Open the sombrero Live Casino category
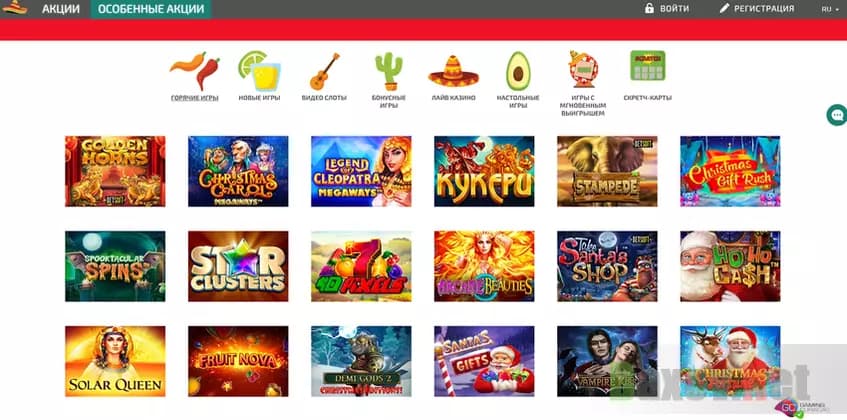 click(x=454, y=71)
